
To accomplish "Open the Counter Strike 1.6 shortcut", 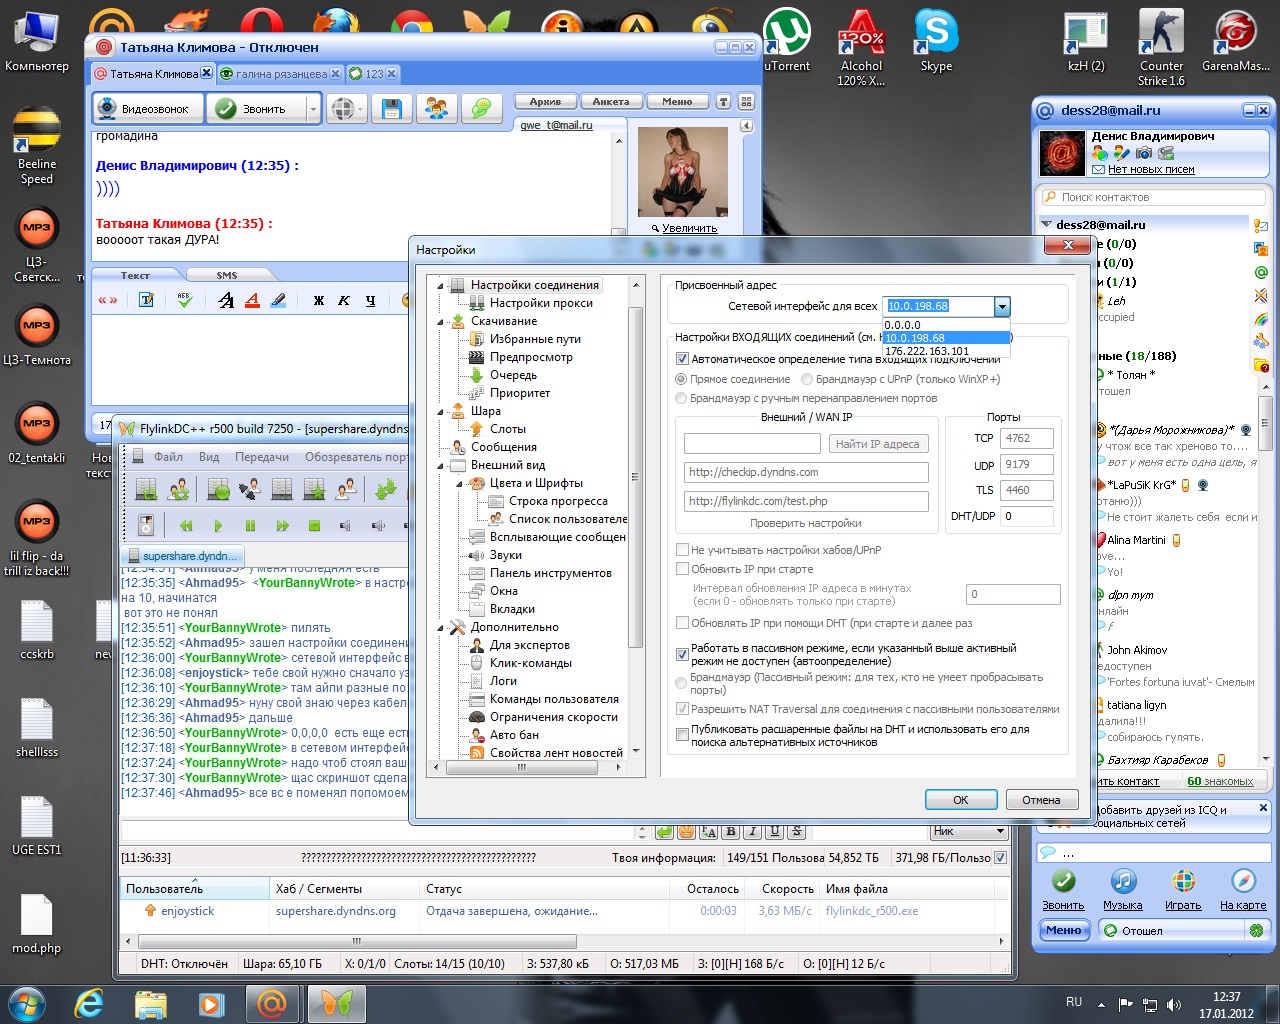I will coord(1160,35).
